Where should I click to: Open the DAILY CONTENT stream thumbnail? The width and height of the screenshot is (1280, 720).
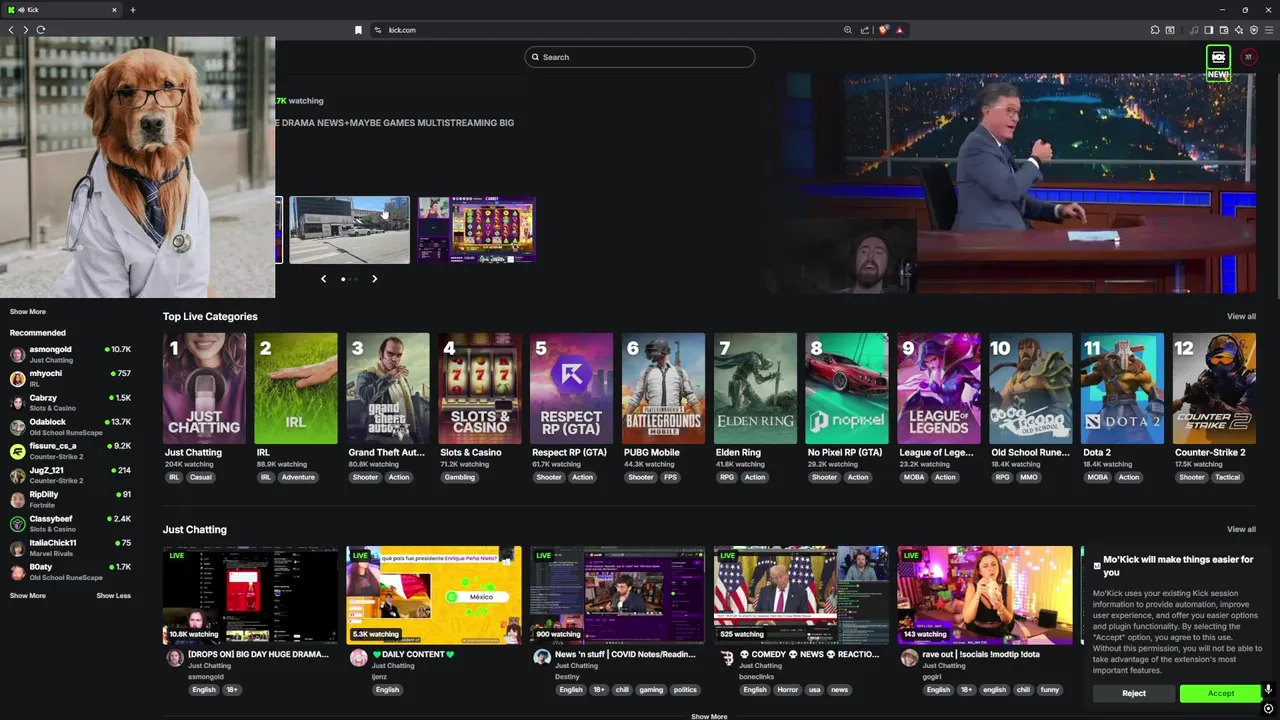pyautogui.click(x=434, y=595)
